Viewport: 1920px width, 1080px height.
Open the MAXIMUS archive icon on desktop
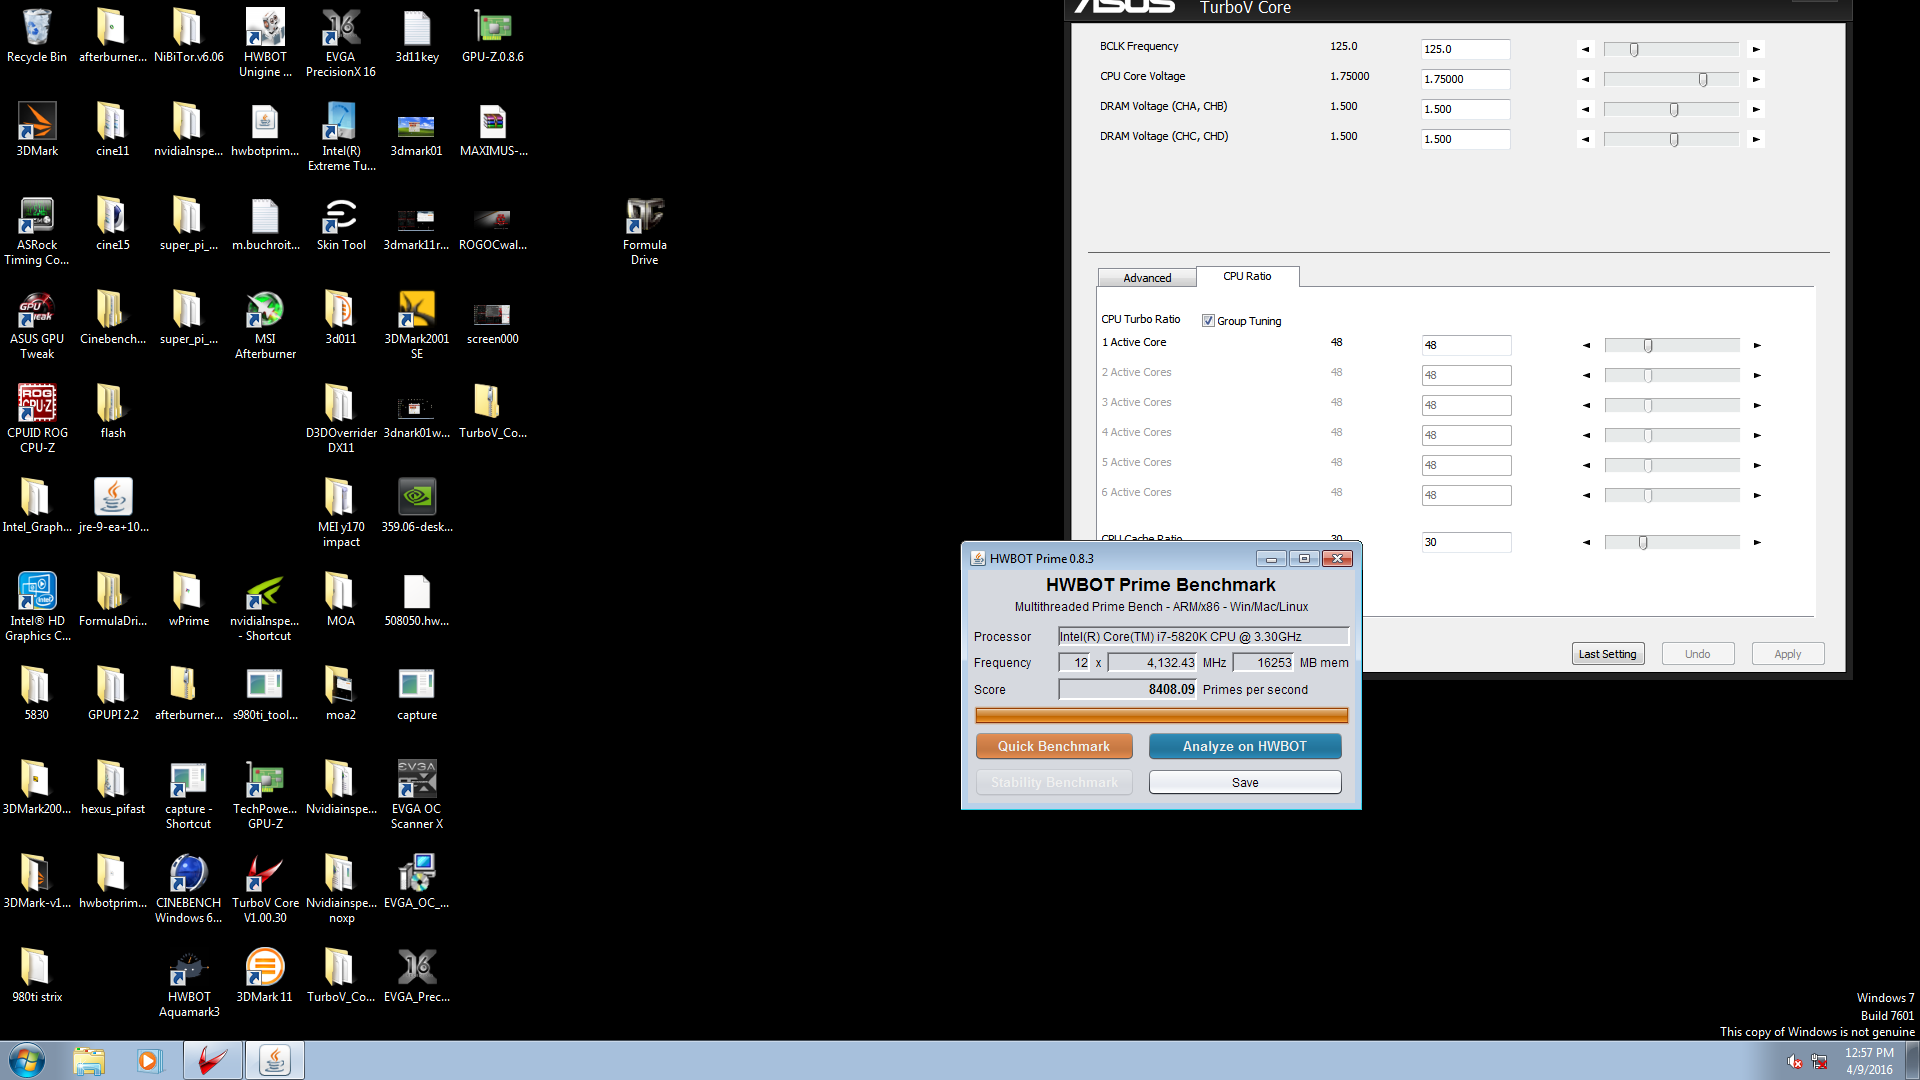click(493, 130)
